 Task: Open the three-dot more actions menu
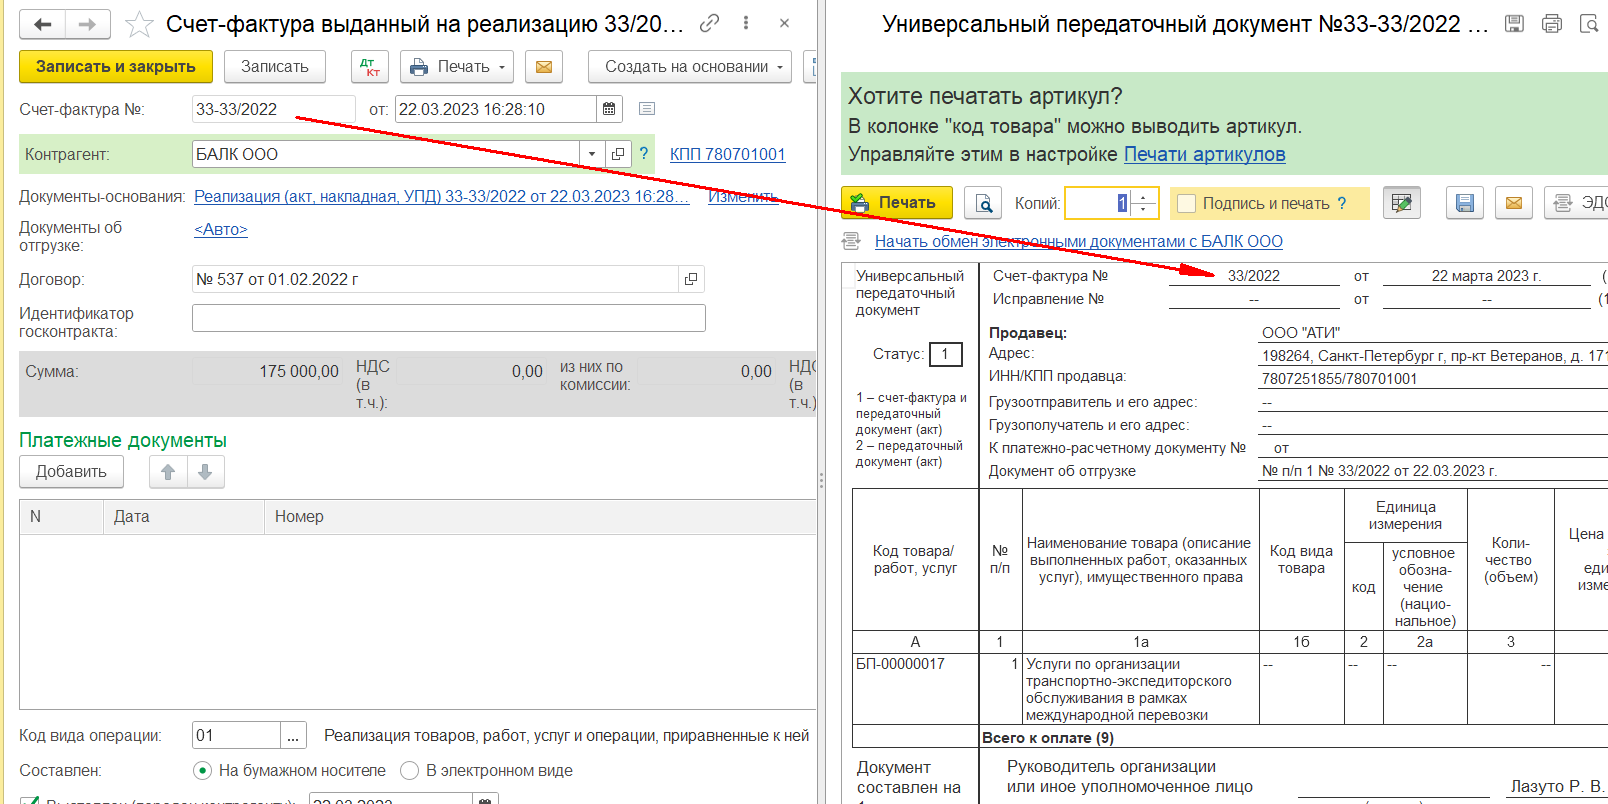pos(746,23)
